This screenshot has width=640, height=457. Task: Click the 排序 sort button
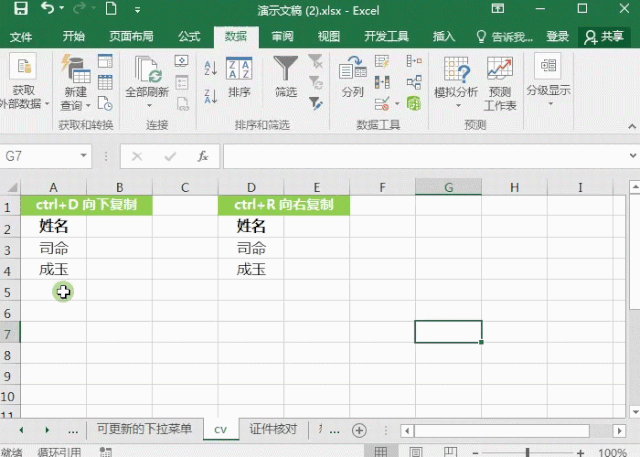tap(239, 78)
